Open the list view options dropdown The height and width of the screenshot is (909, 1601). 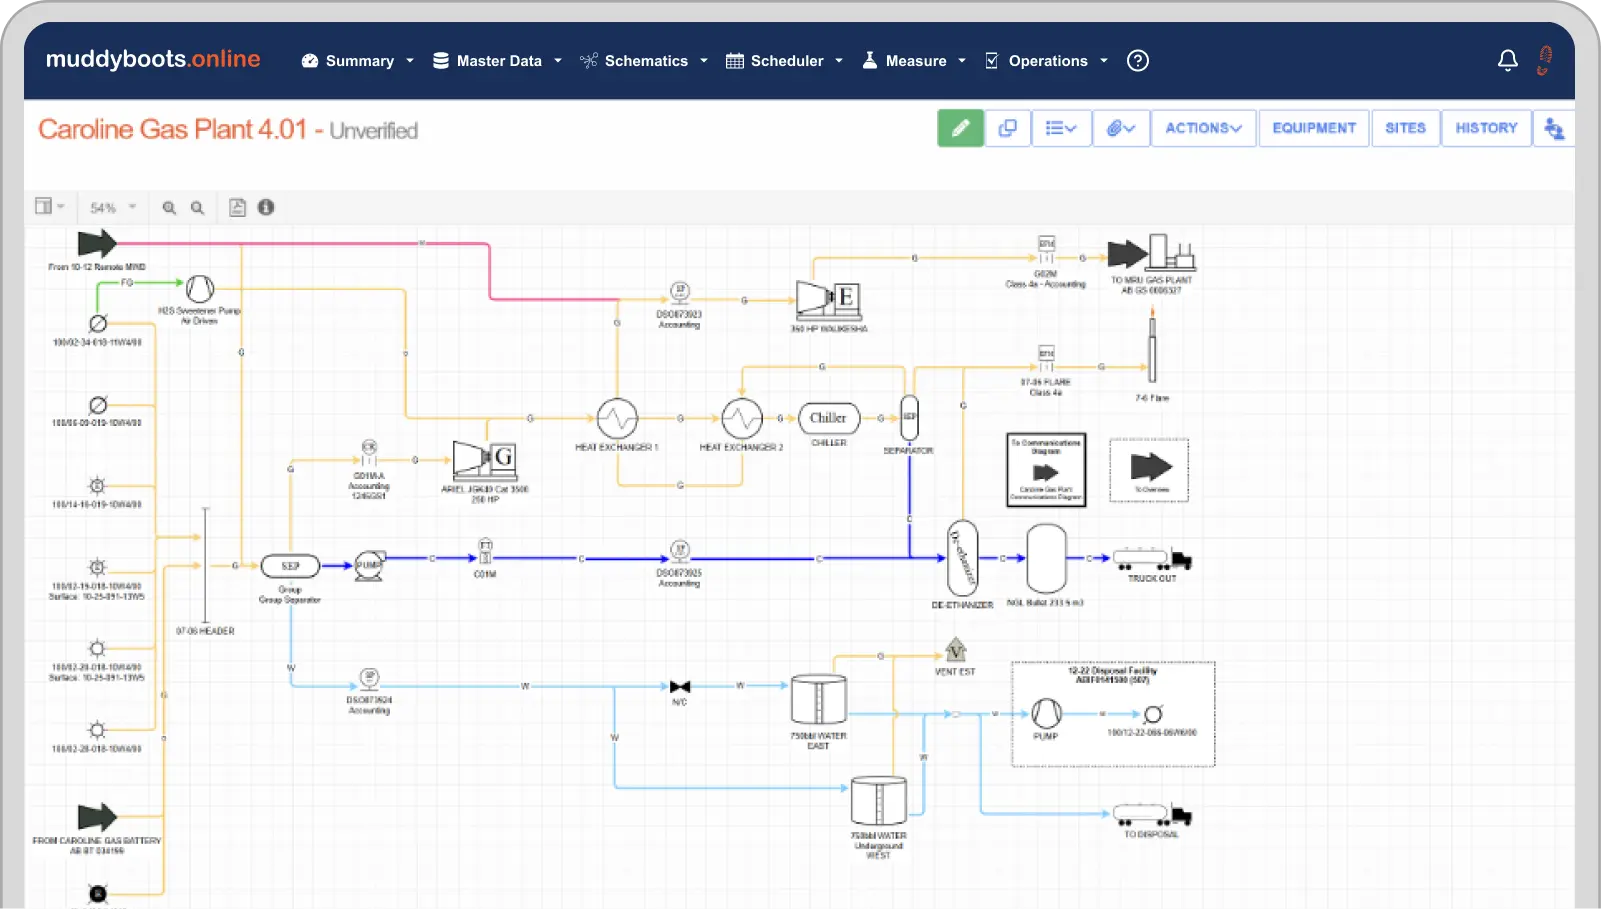pyautogui.click(x=1060, y=128)
